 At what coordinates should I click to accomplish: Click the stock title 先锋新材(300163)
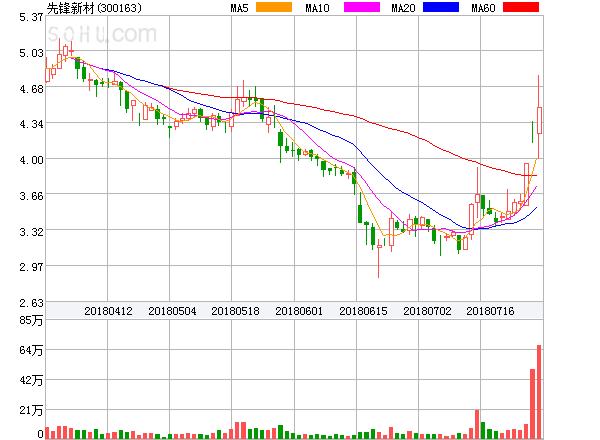(x=94, y=8)
